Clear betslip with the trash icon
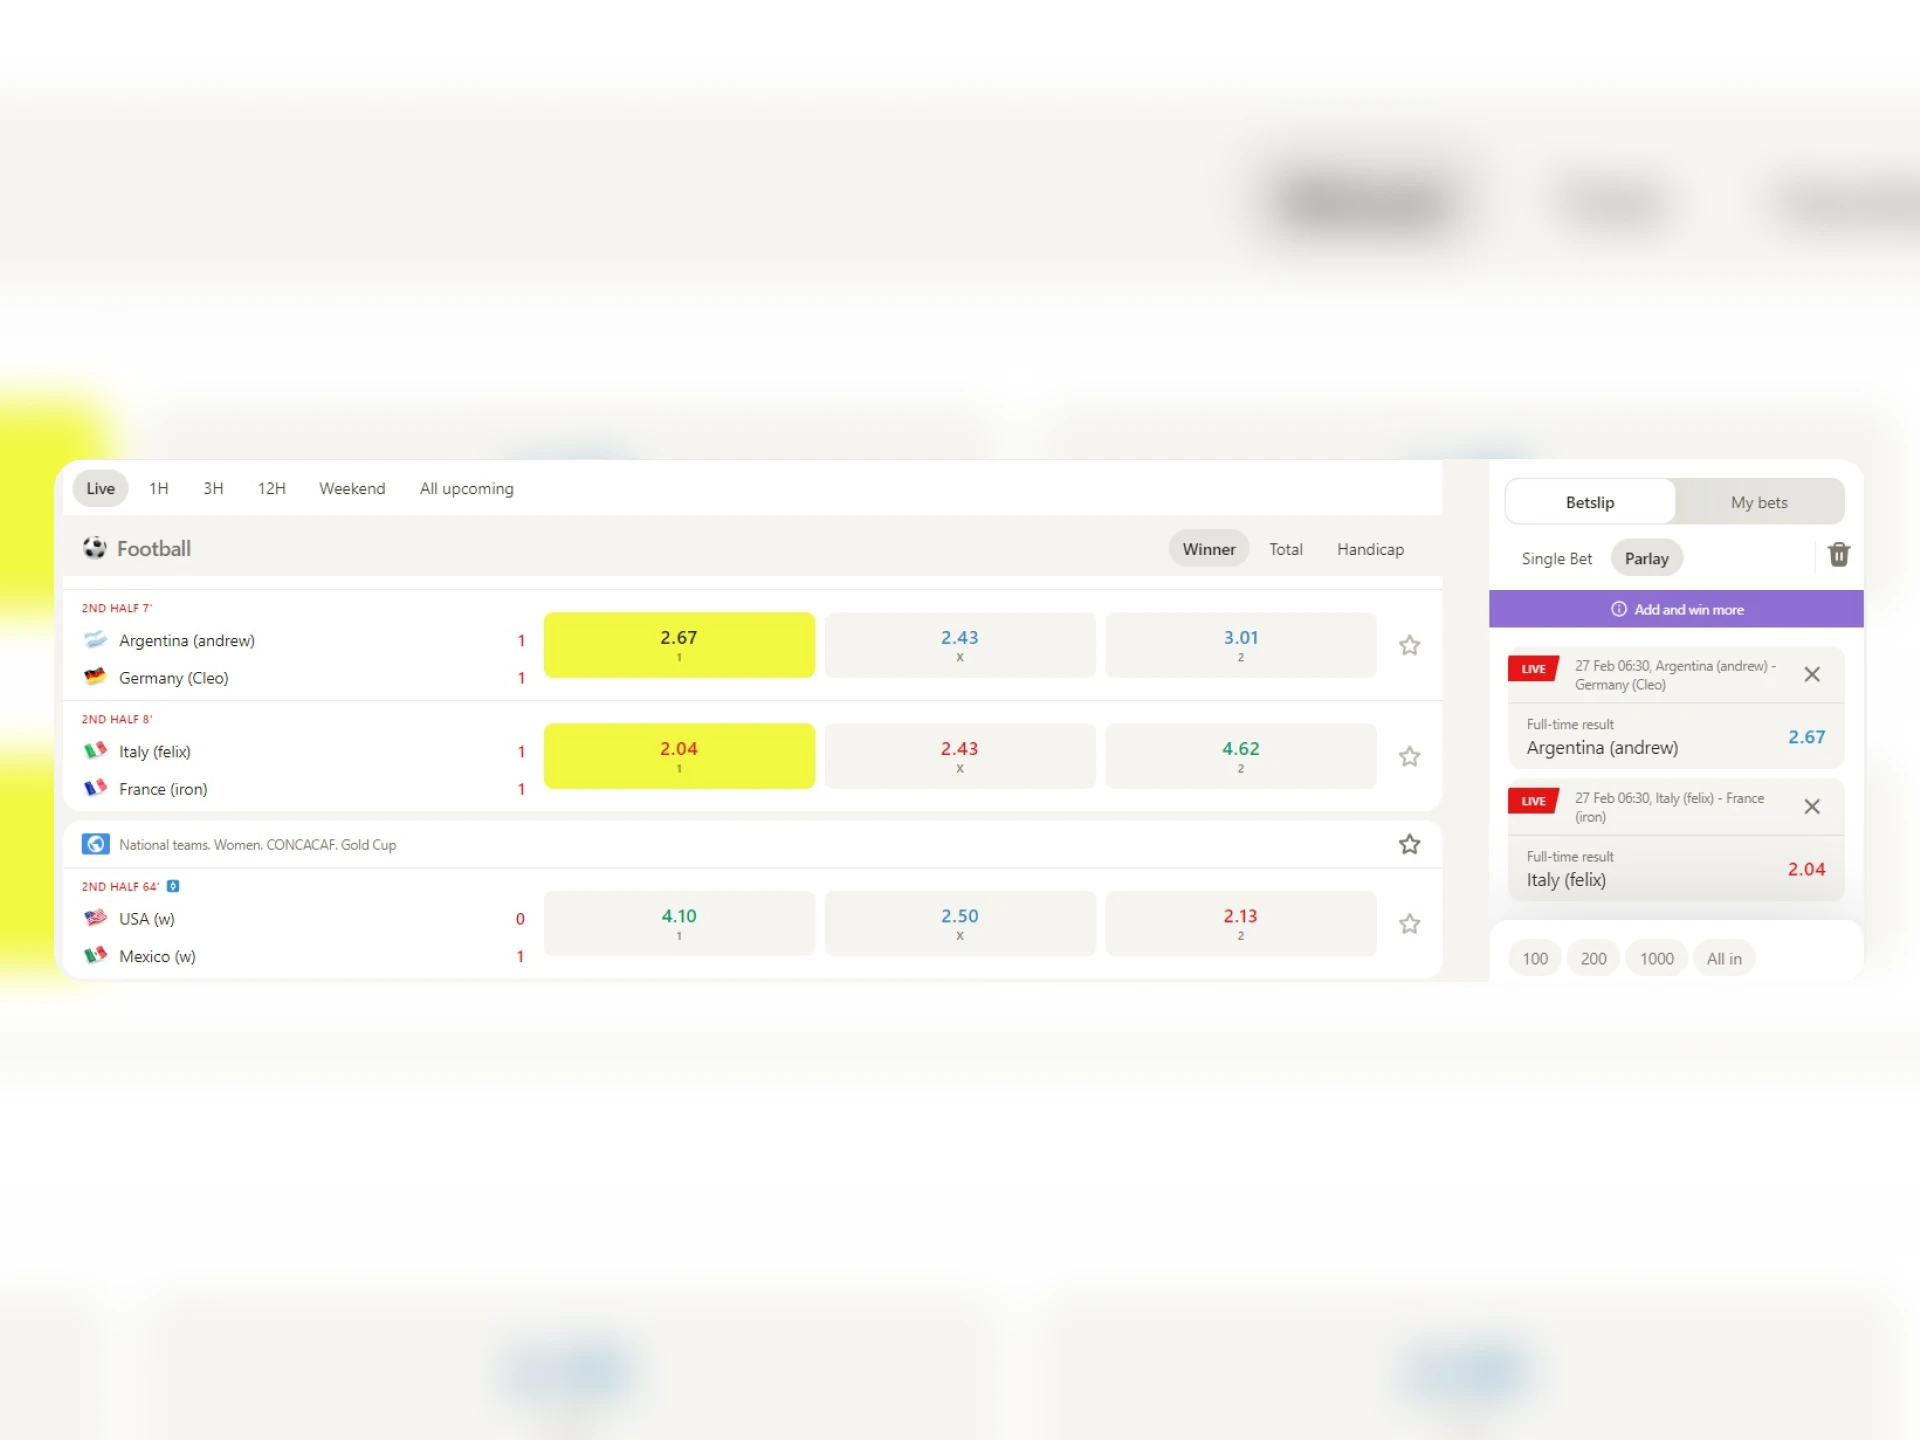 [x=1838, y=555]
